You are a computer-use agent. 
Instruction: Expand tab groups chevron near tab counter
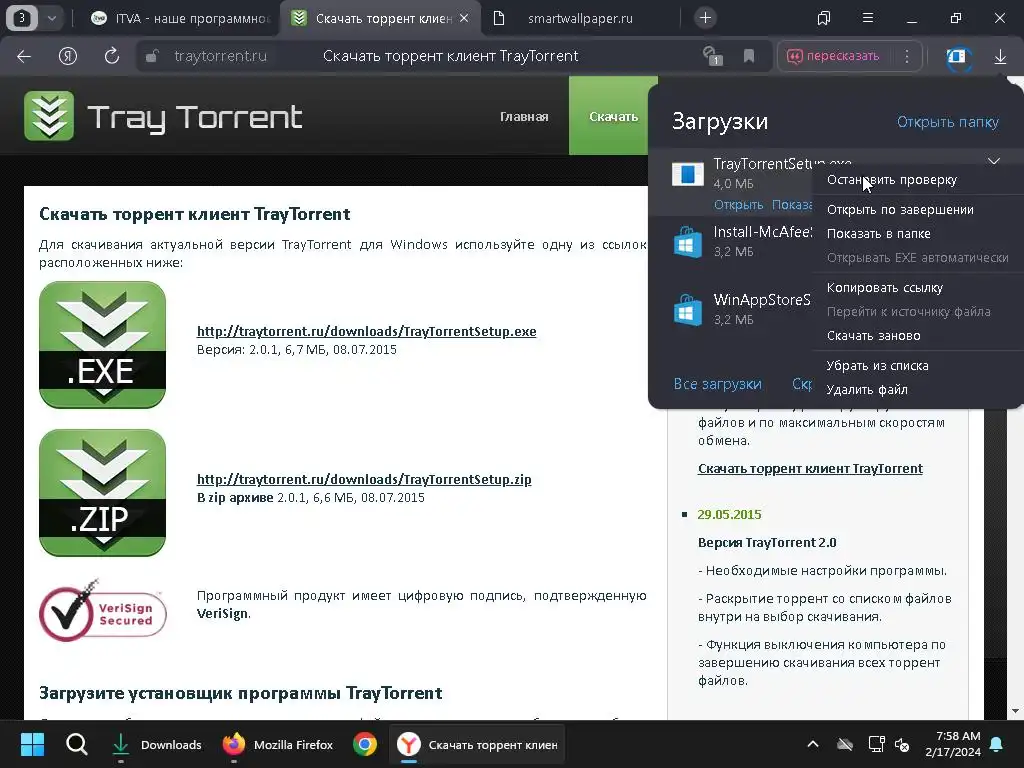(x=52, y=18)
